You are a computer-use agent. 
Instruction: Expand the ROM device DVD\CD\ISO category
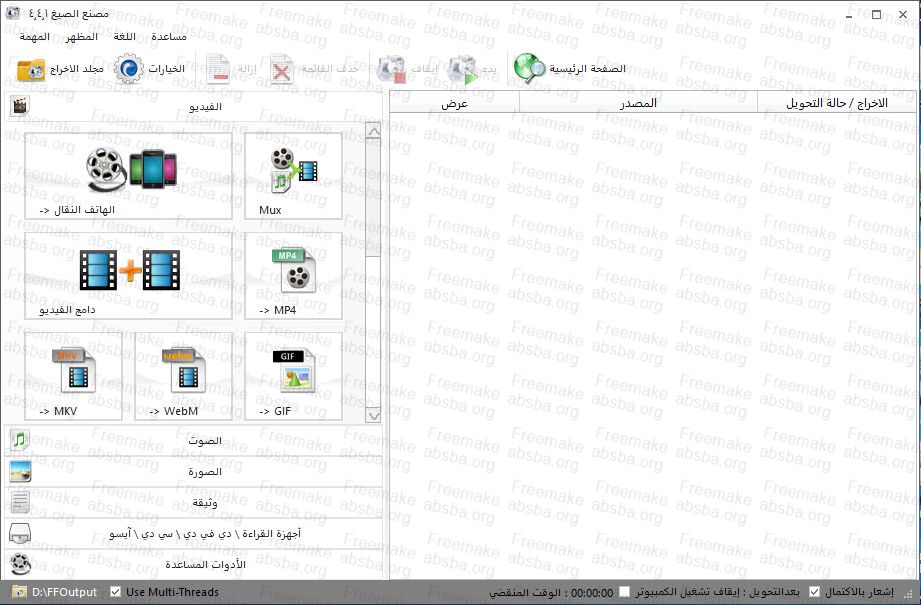click(194, 533)
